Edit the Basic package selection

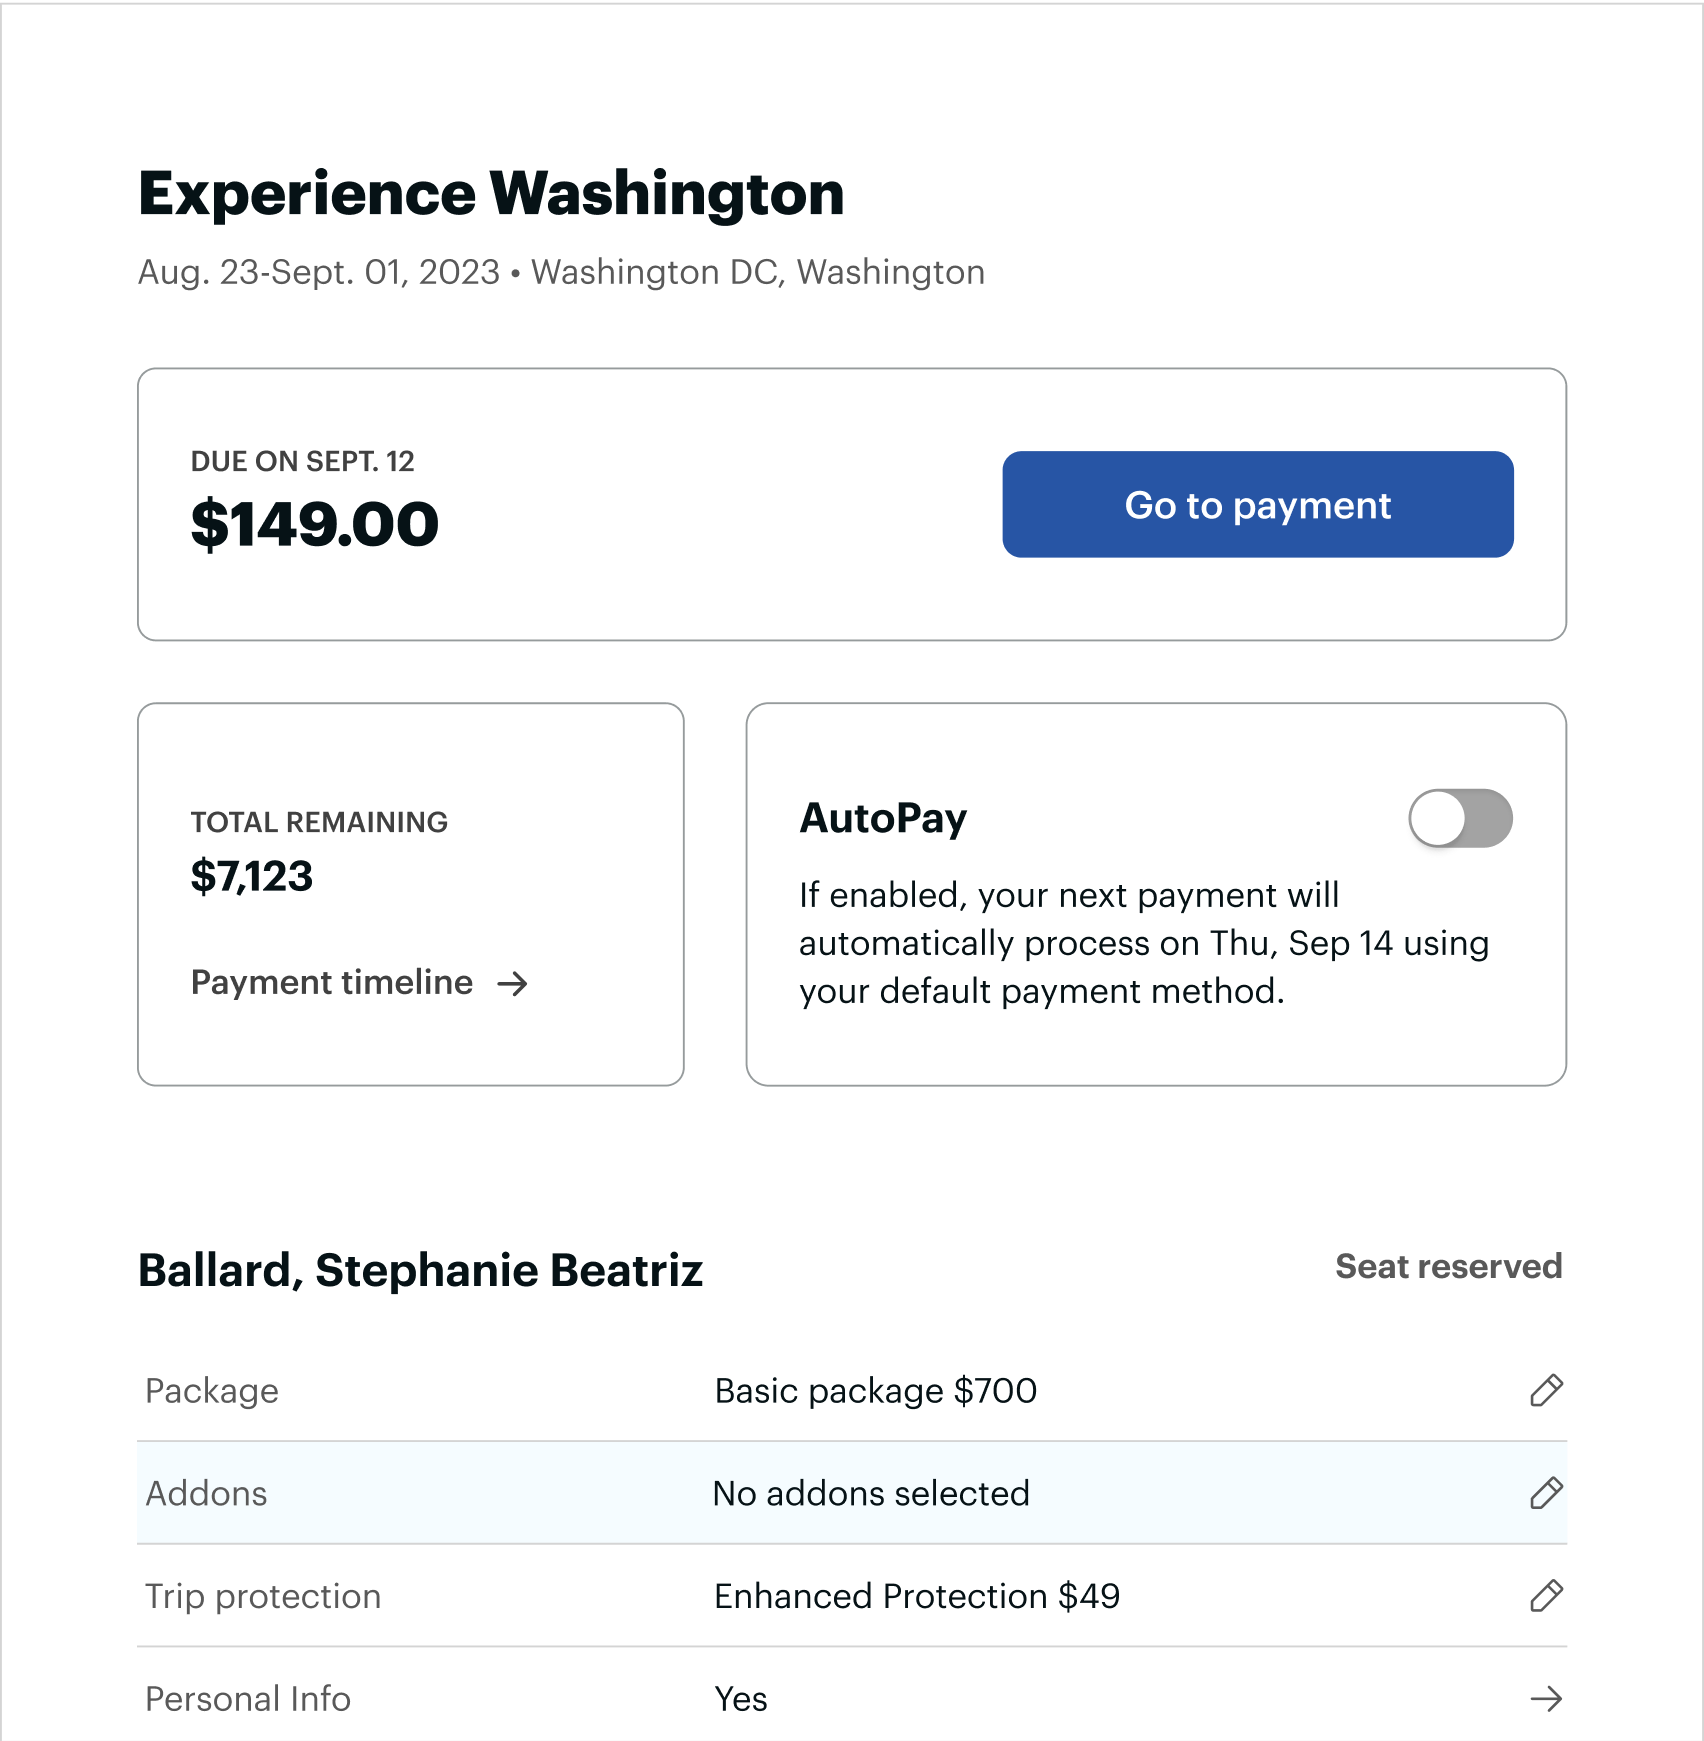click(1545, 1390)
